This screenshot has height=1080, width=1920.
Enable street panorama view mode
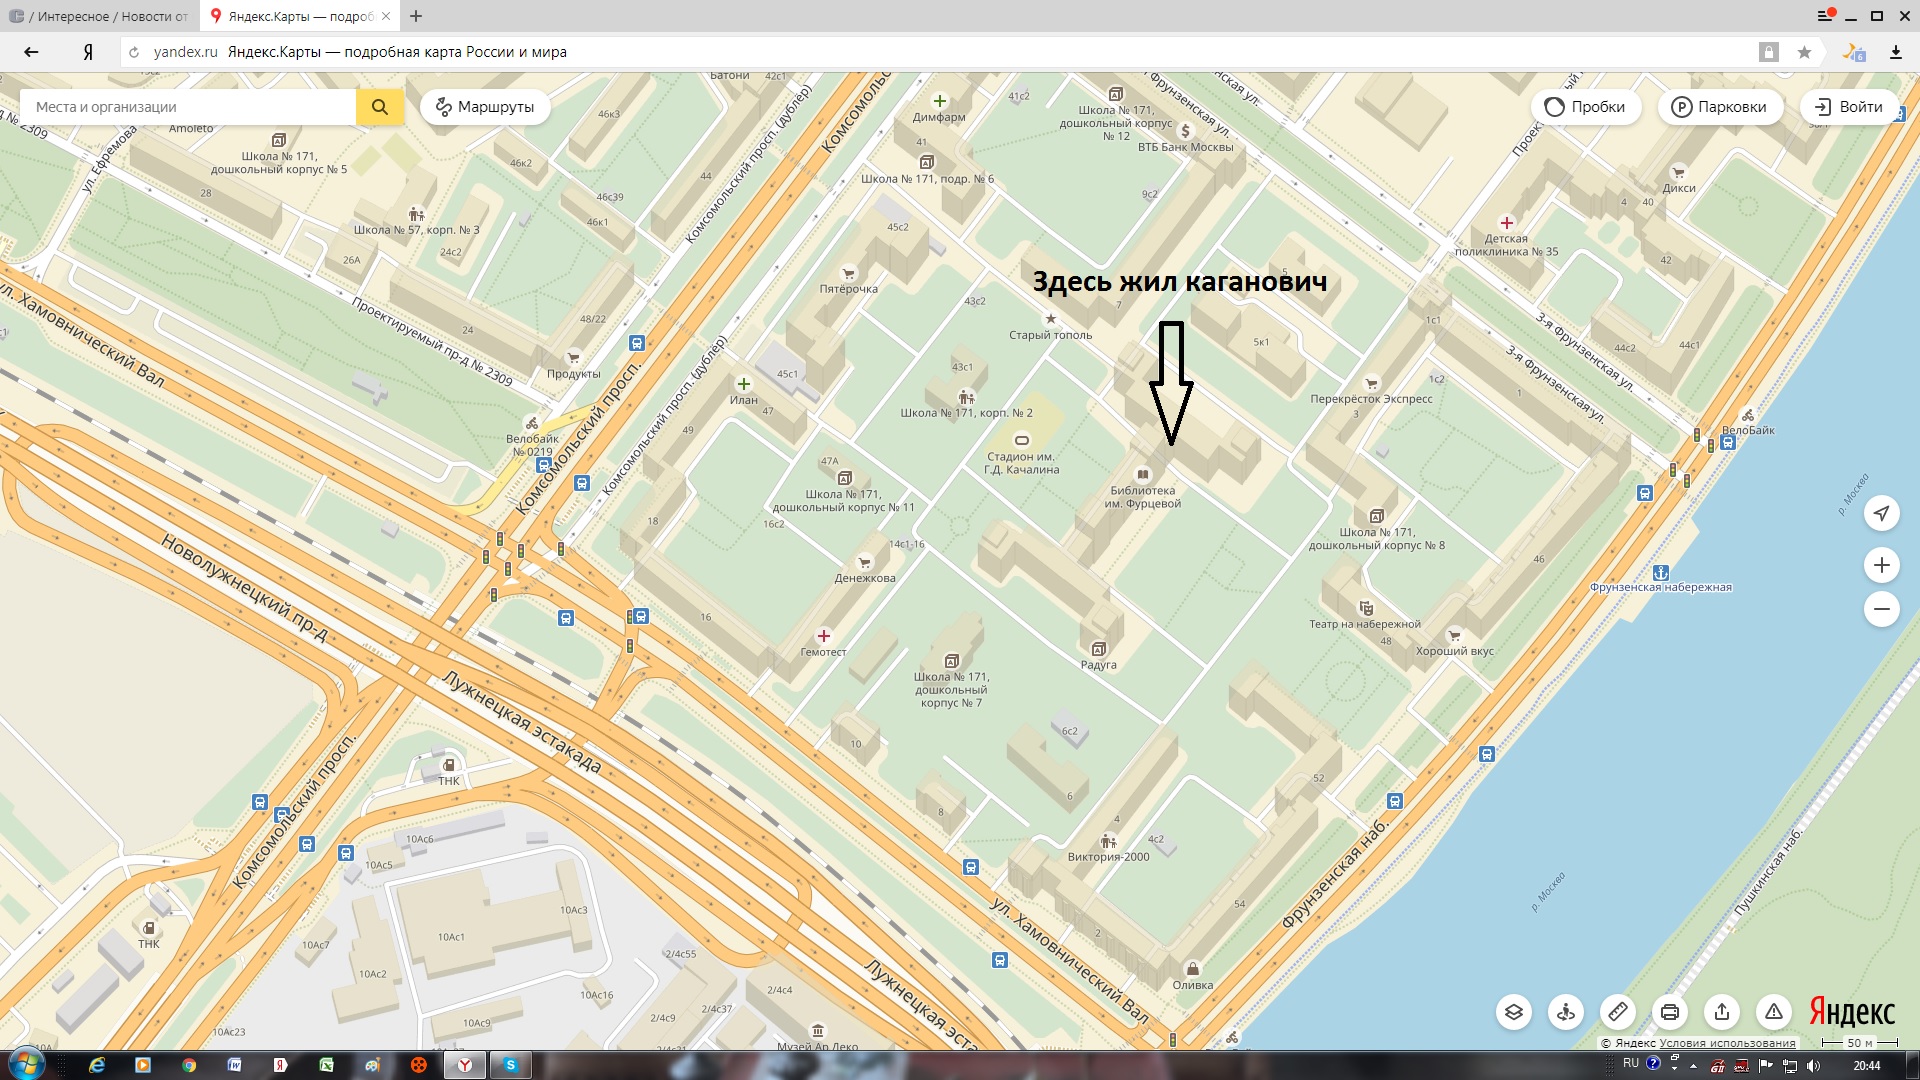click(x=1566, y=1012)
